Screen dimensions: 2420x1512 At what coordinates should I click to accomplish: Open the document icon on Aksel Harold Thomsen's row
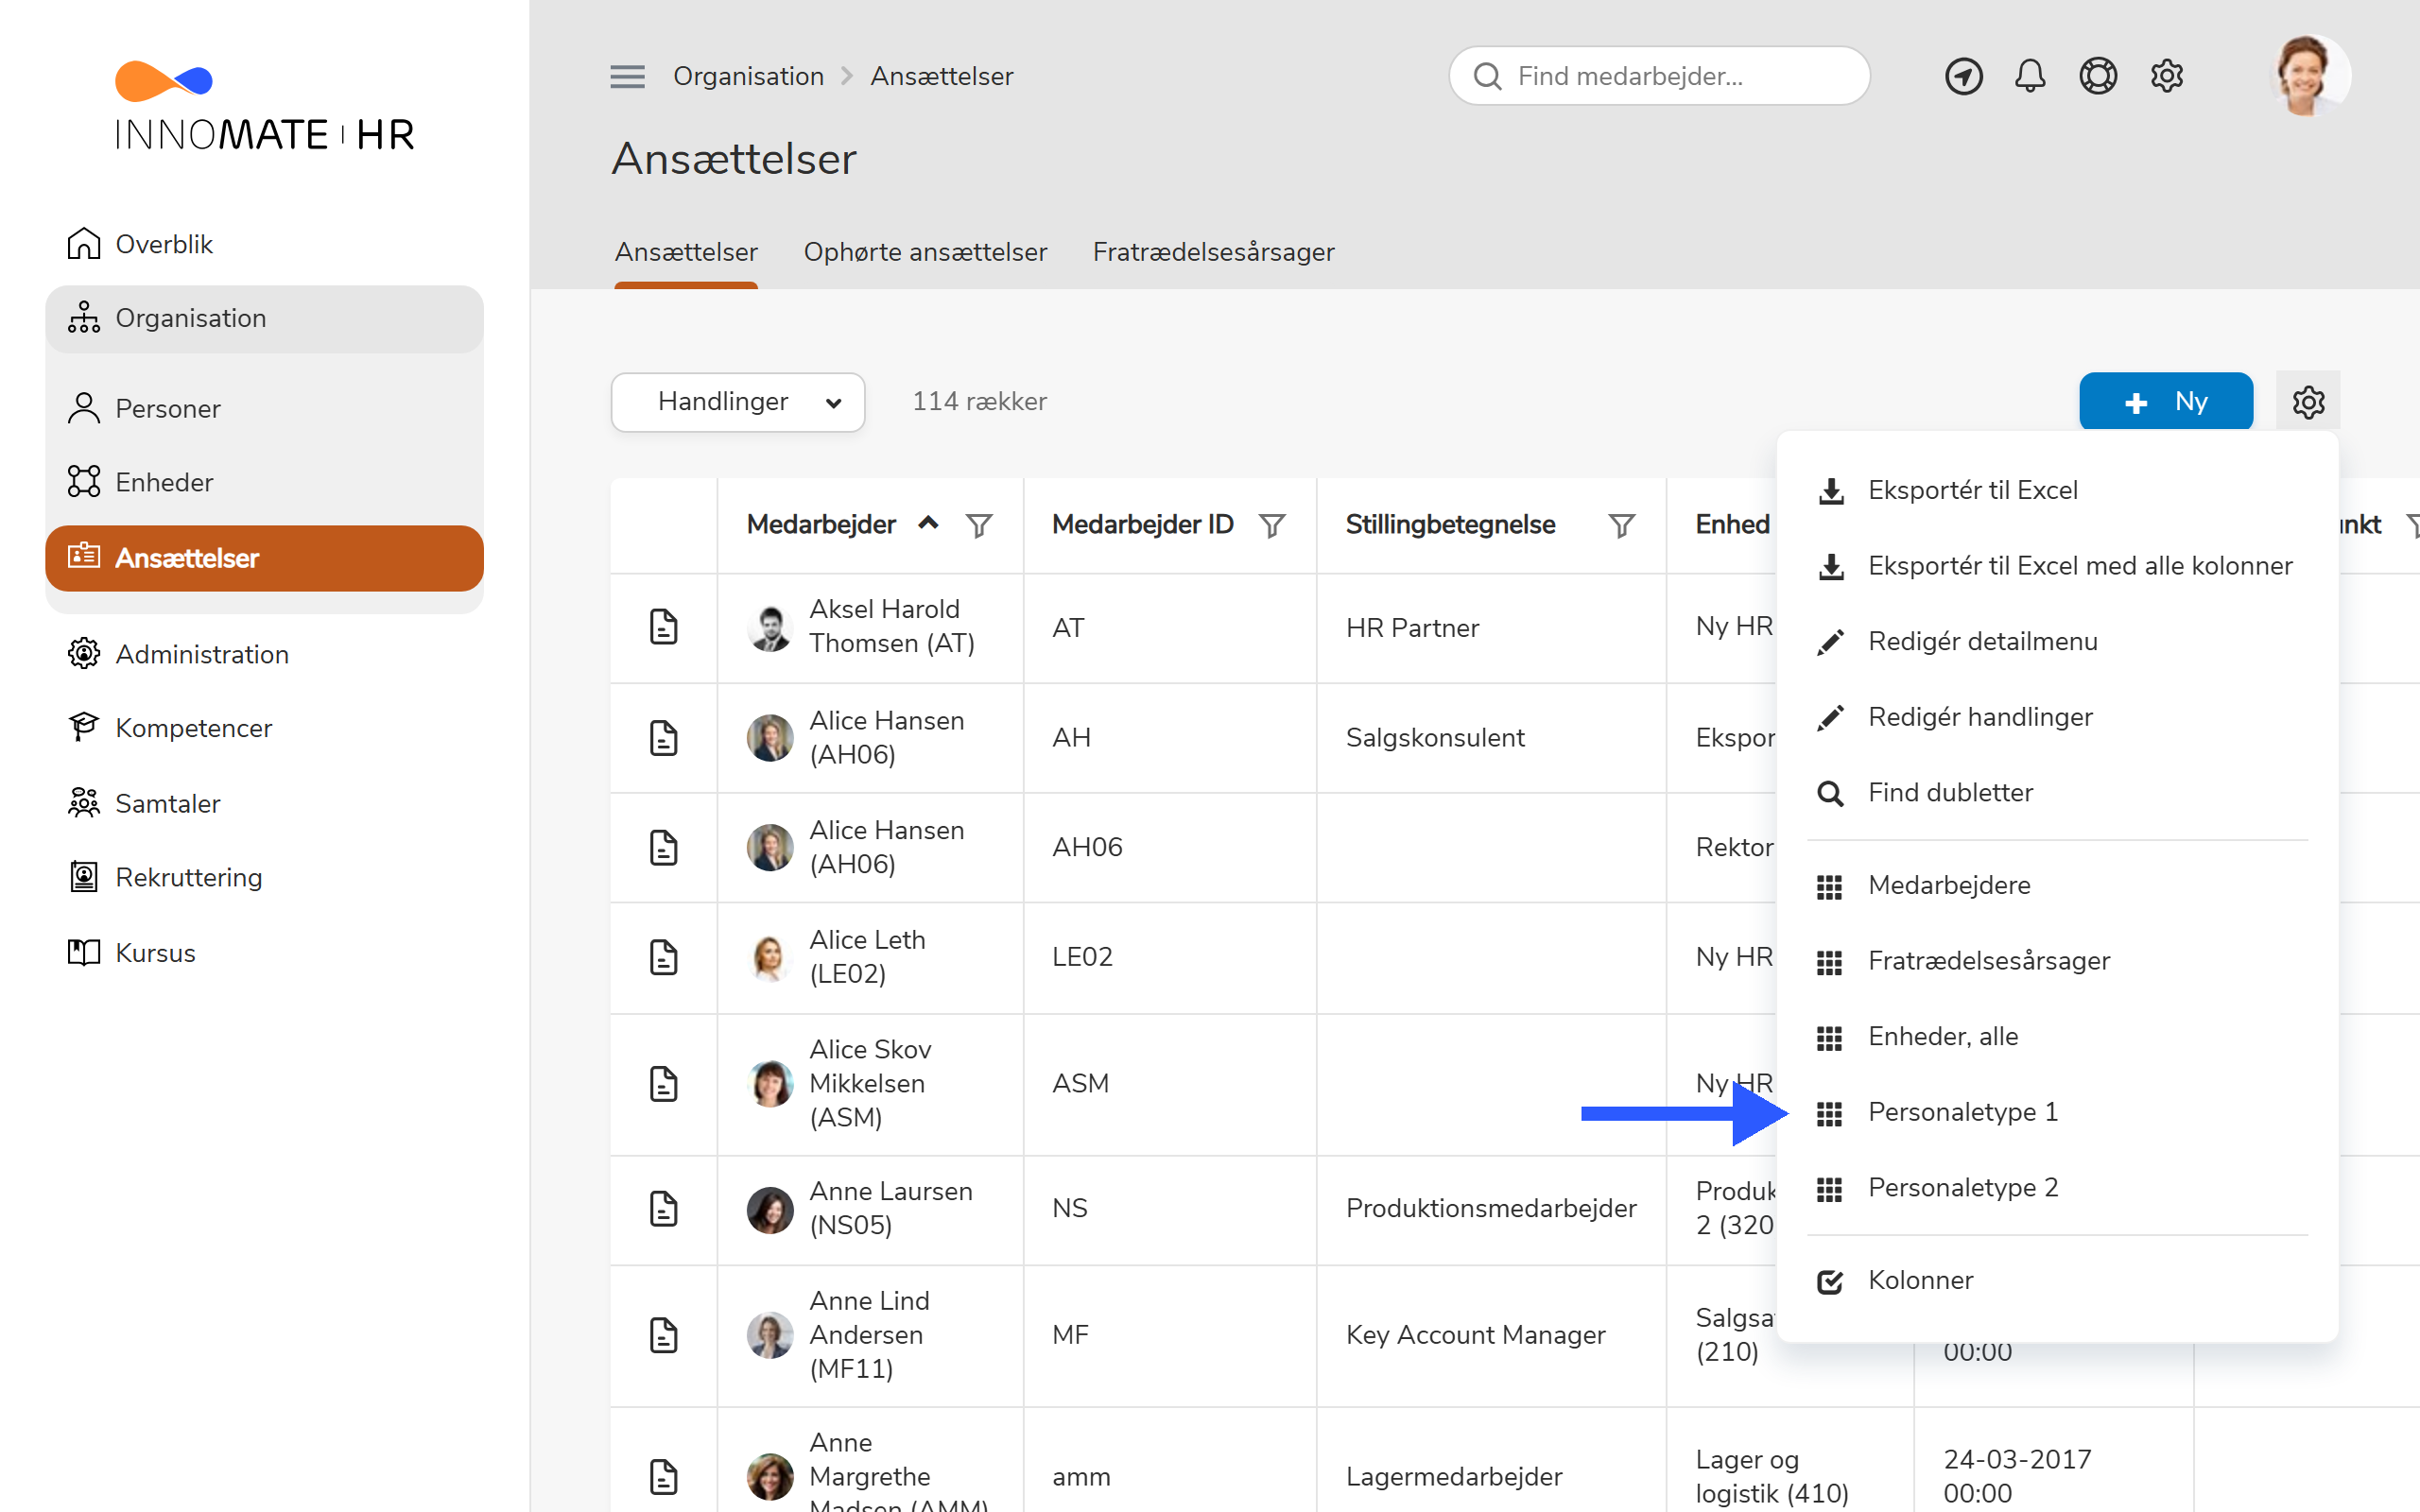(x=664, y=627)
